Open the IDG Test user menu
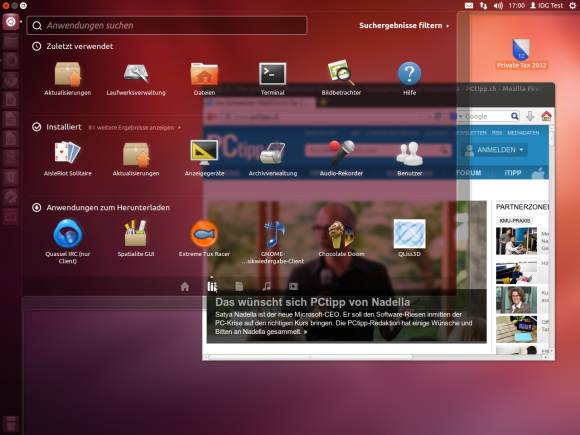 click(x=546, y=6)
